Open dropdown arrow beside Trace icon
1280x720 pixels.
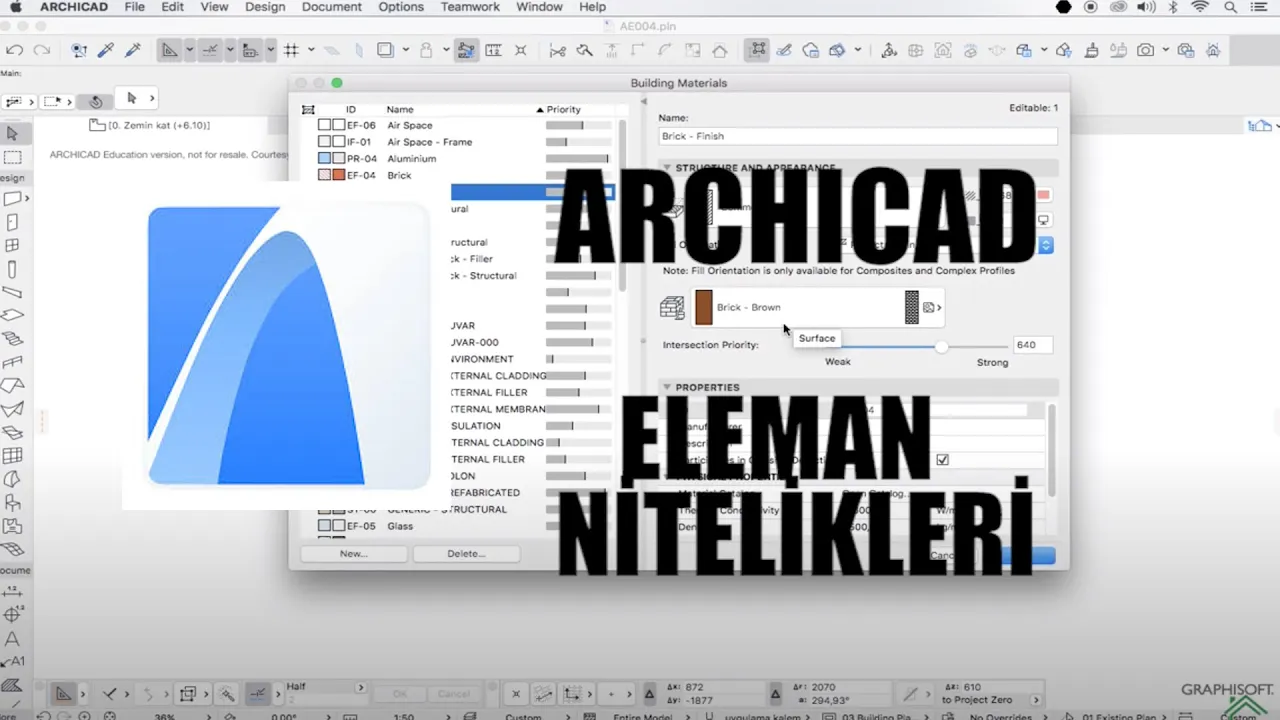pyautogui.click(x=404, y=50)
